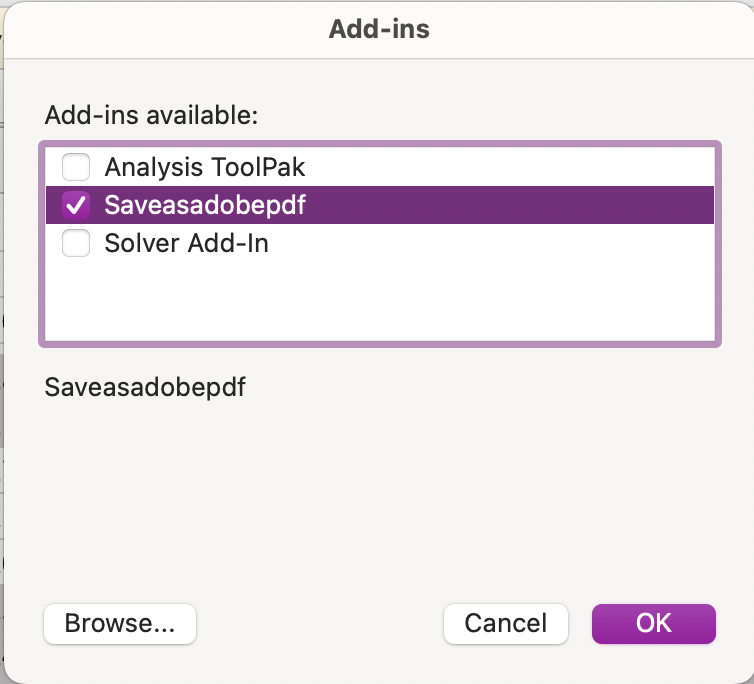This screenshot has height=684, width=754.
Task: Click right end of highlighted purple row
Action: point(680,205)
